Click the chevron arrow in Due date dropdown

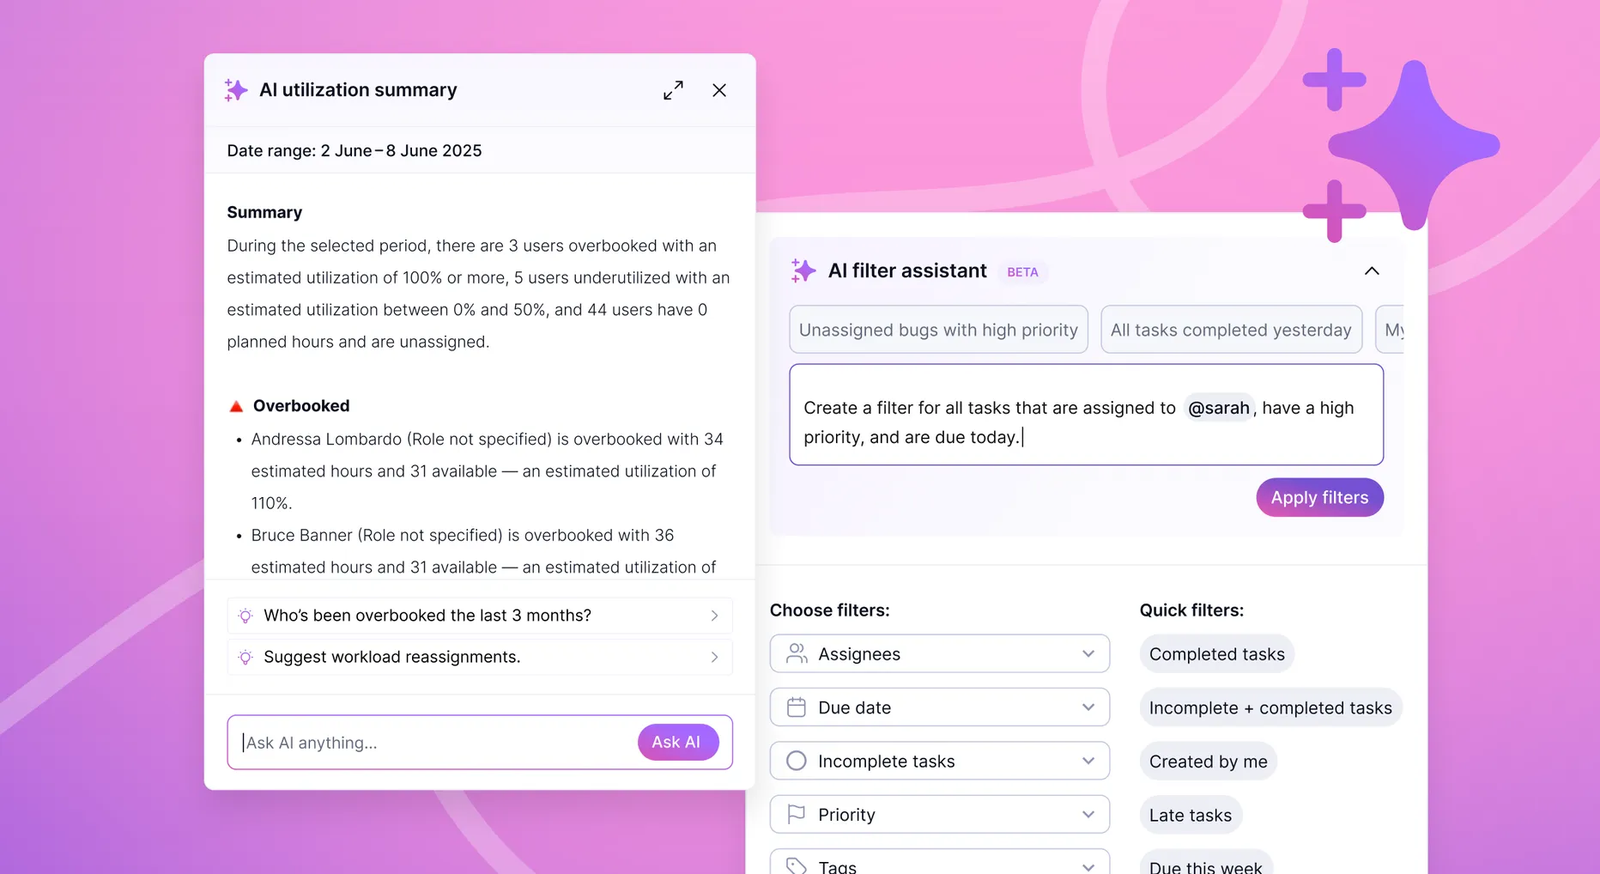1088,708
